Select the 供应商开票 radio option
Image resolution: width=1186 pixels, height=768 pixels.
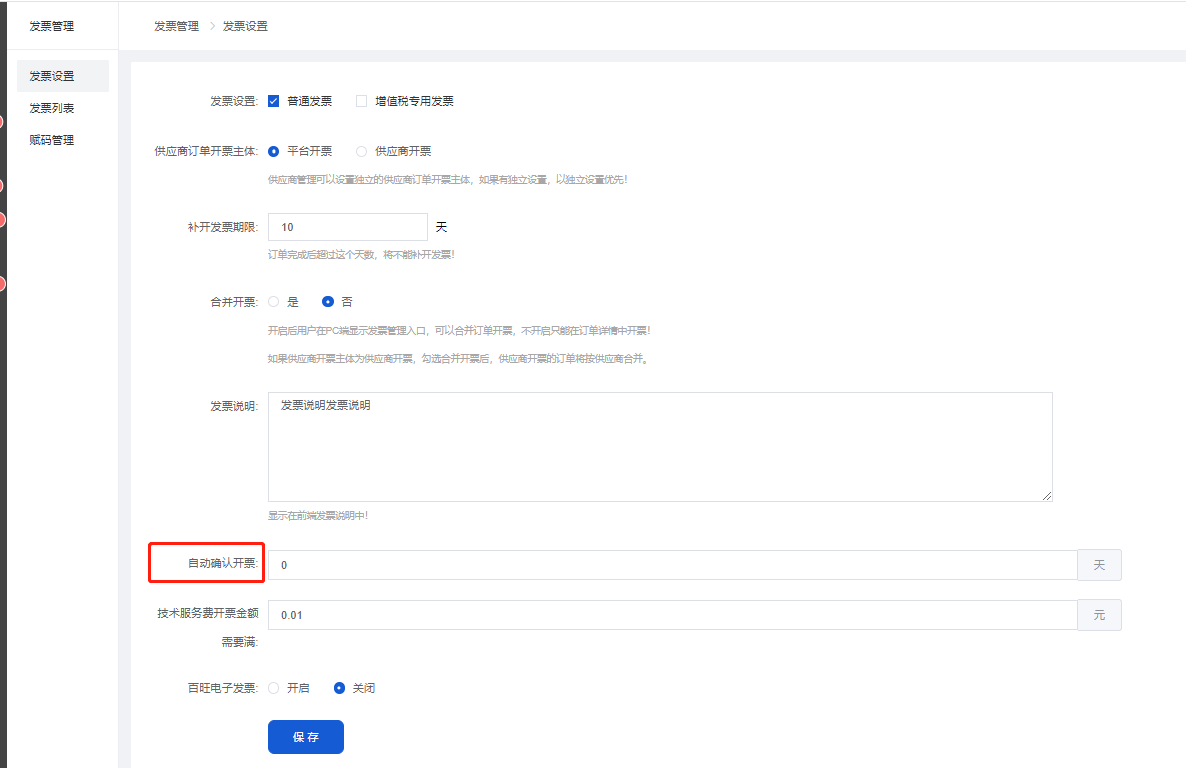point(362,151)
